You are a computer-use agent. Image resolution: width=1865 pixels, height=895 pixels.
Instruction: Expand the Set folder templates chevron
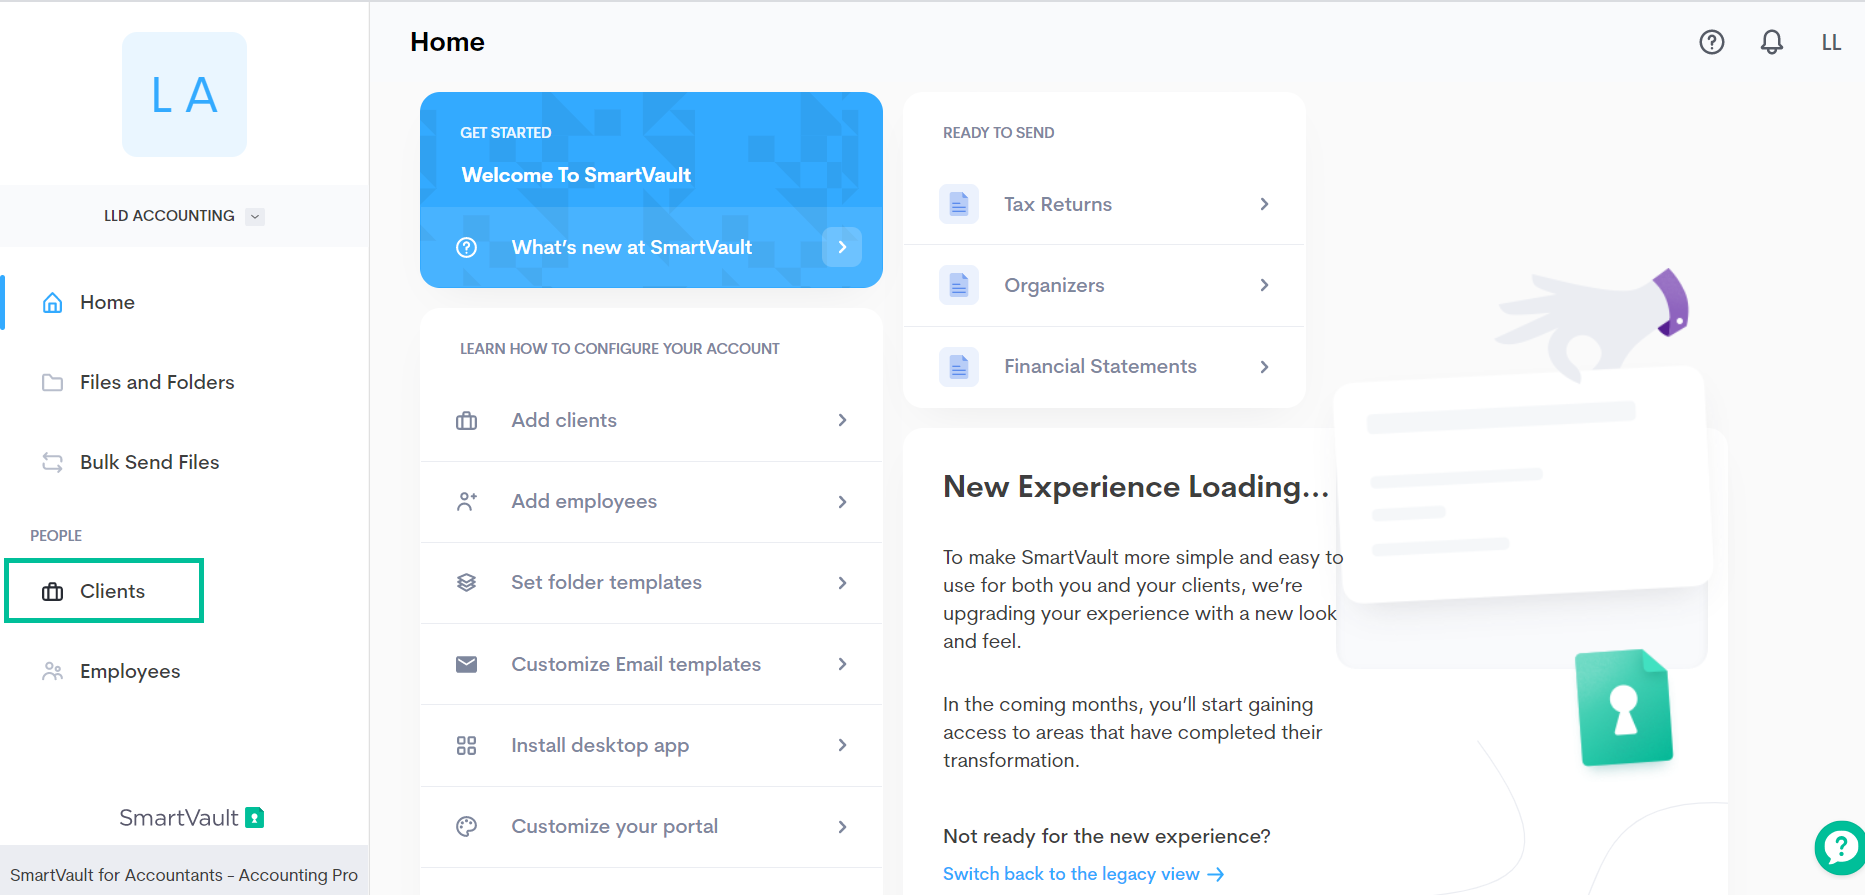click(x=842, y=583)
